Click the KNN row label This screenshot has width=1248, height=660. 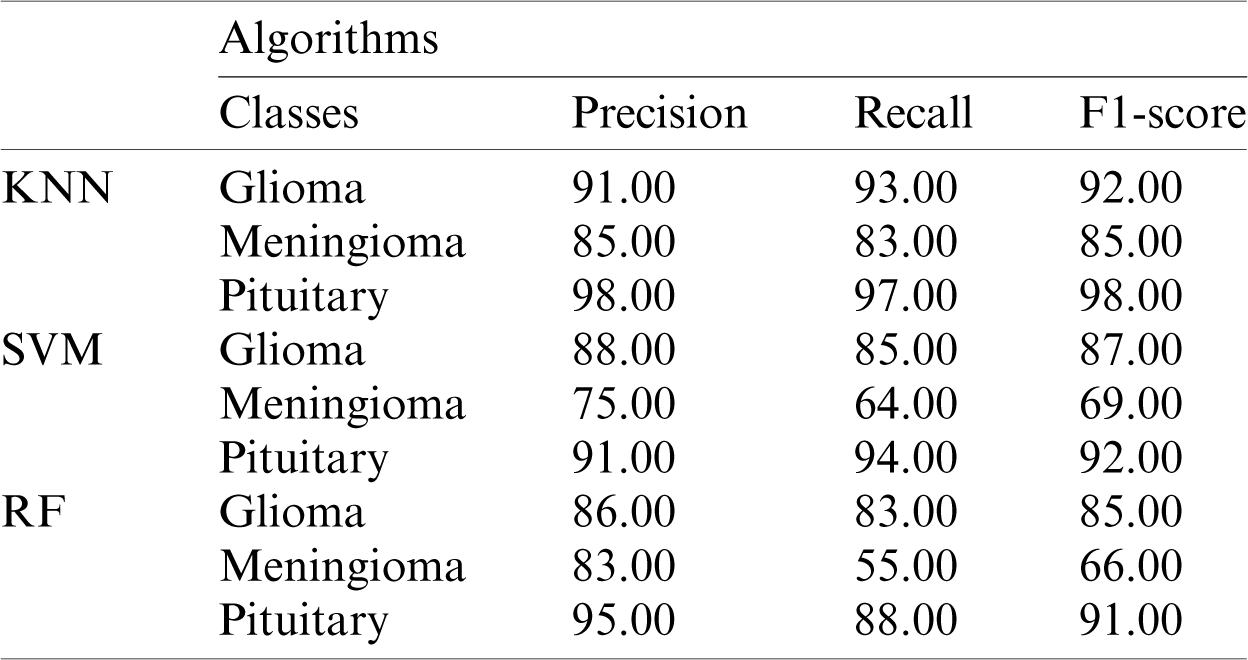click(56, 188)
